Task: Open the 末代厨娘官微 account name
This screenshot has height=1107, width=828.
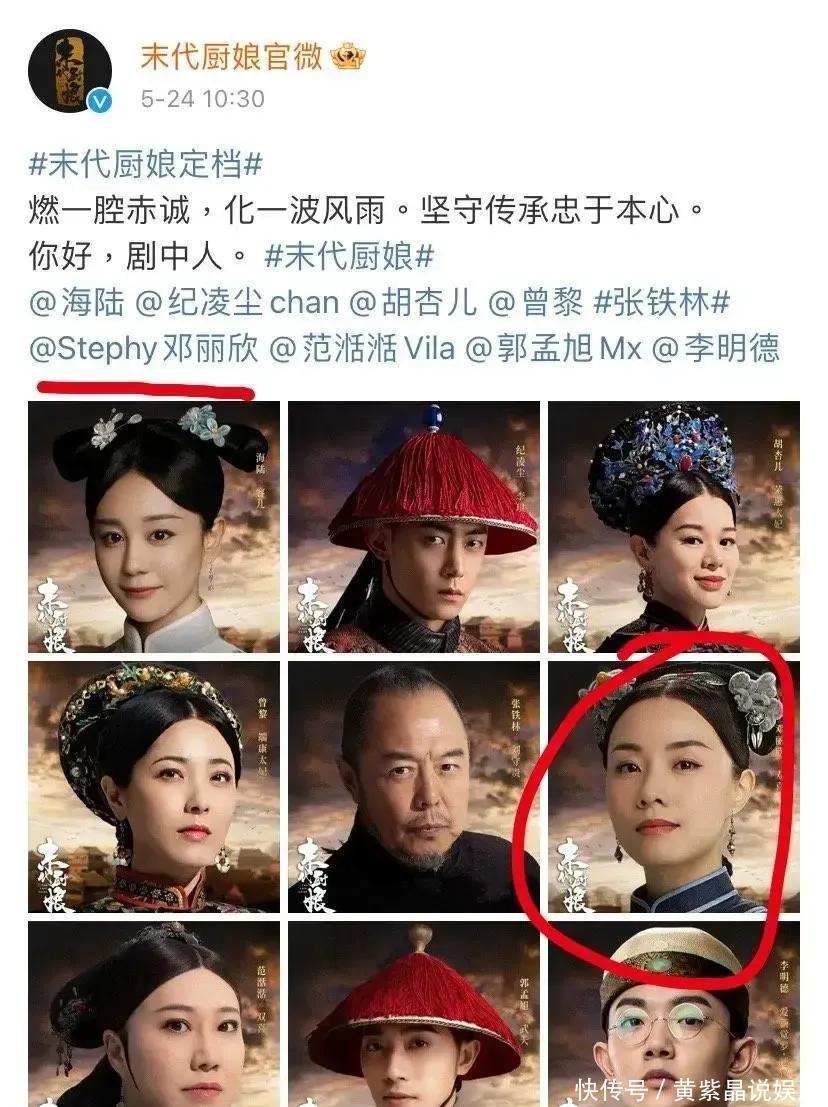Action: [x=232, y=56]
